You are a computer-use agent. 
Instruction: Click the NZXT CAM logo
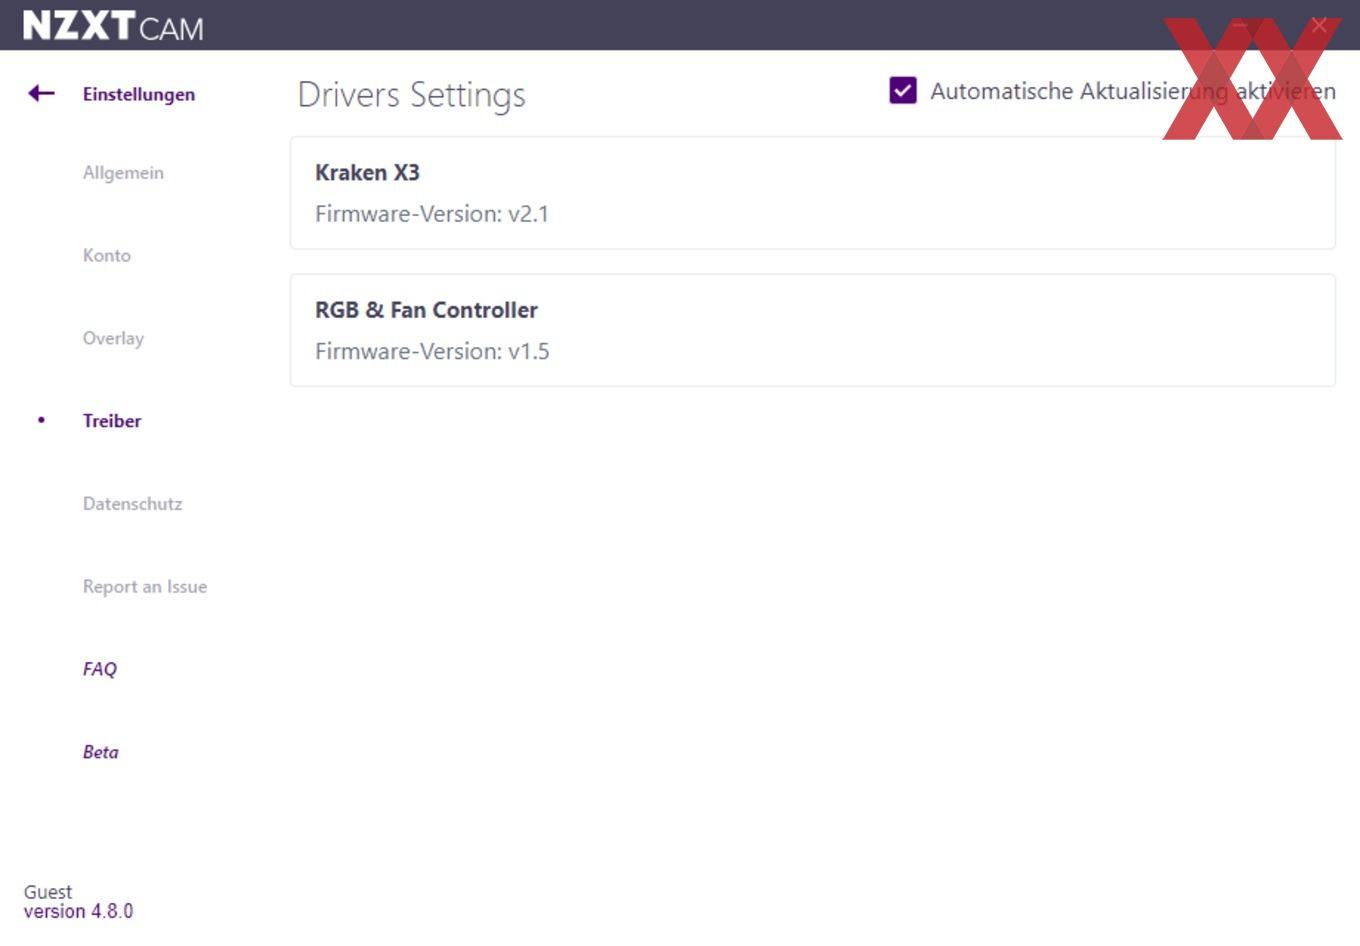pyautogui.click(x=113, y=26)
